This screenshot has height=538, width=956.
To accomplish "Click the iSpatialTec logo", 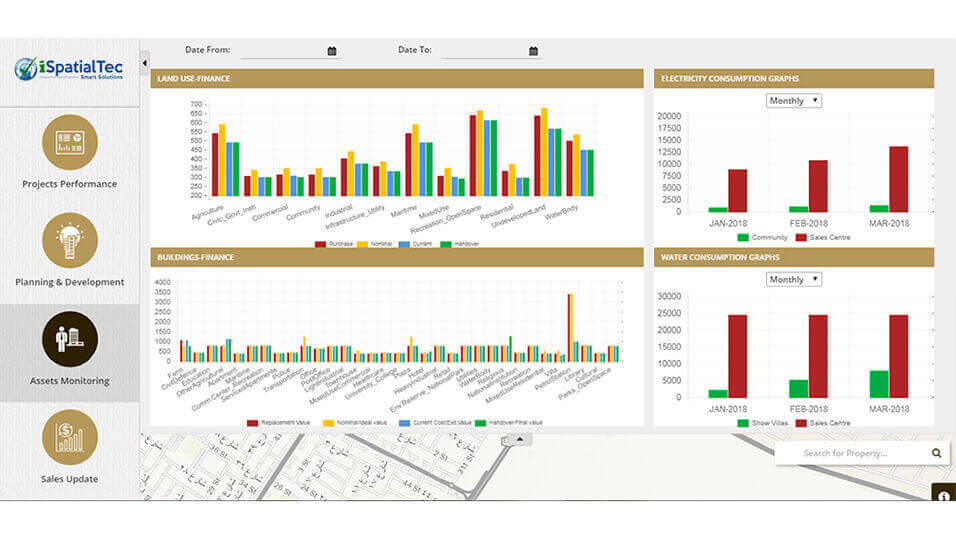I will pos(69,70).
